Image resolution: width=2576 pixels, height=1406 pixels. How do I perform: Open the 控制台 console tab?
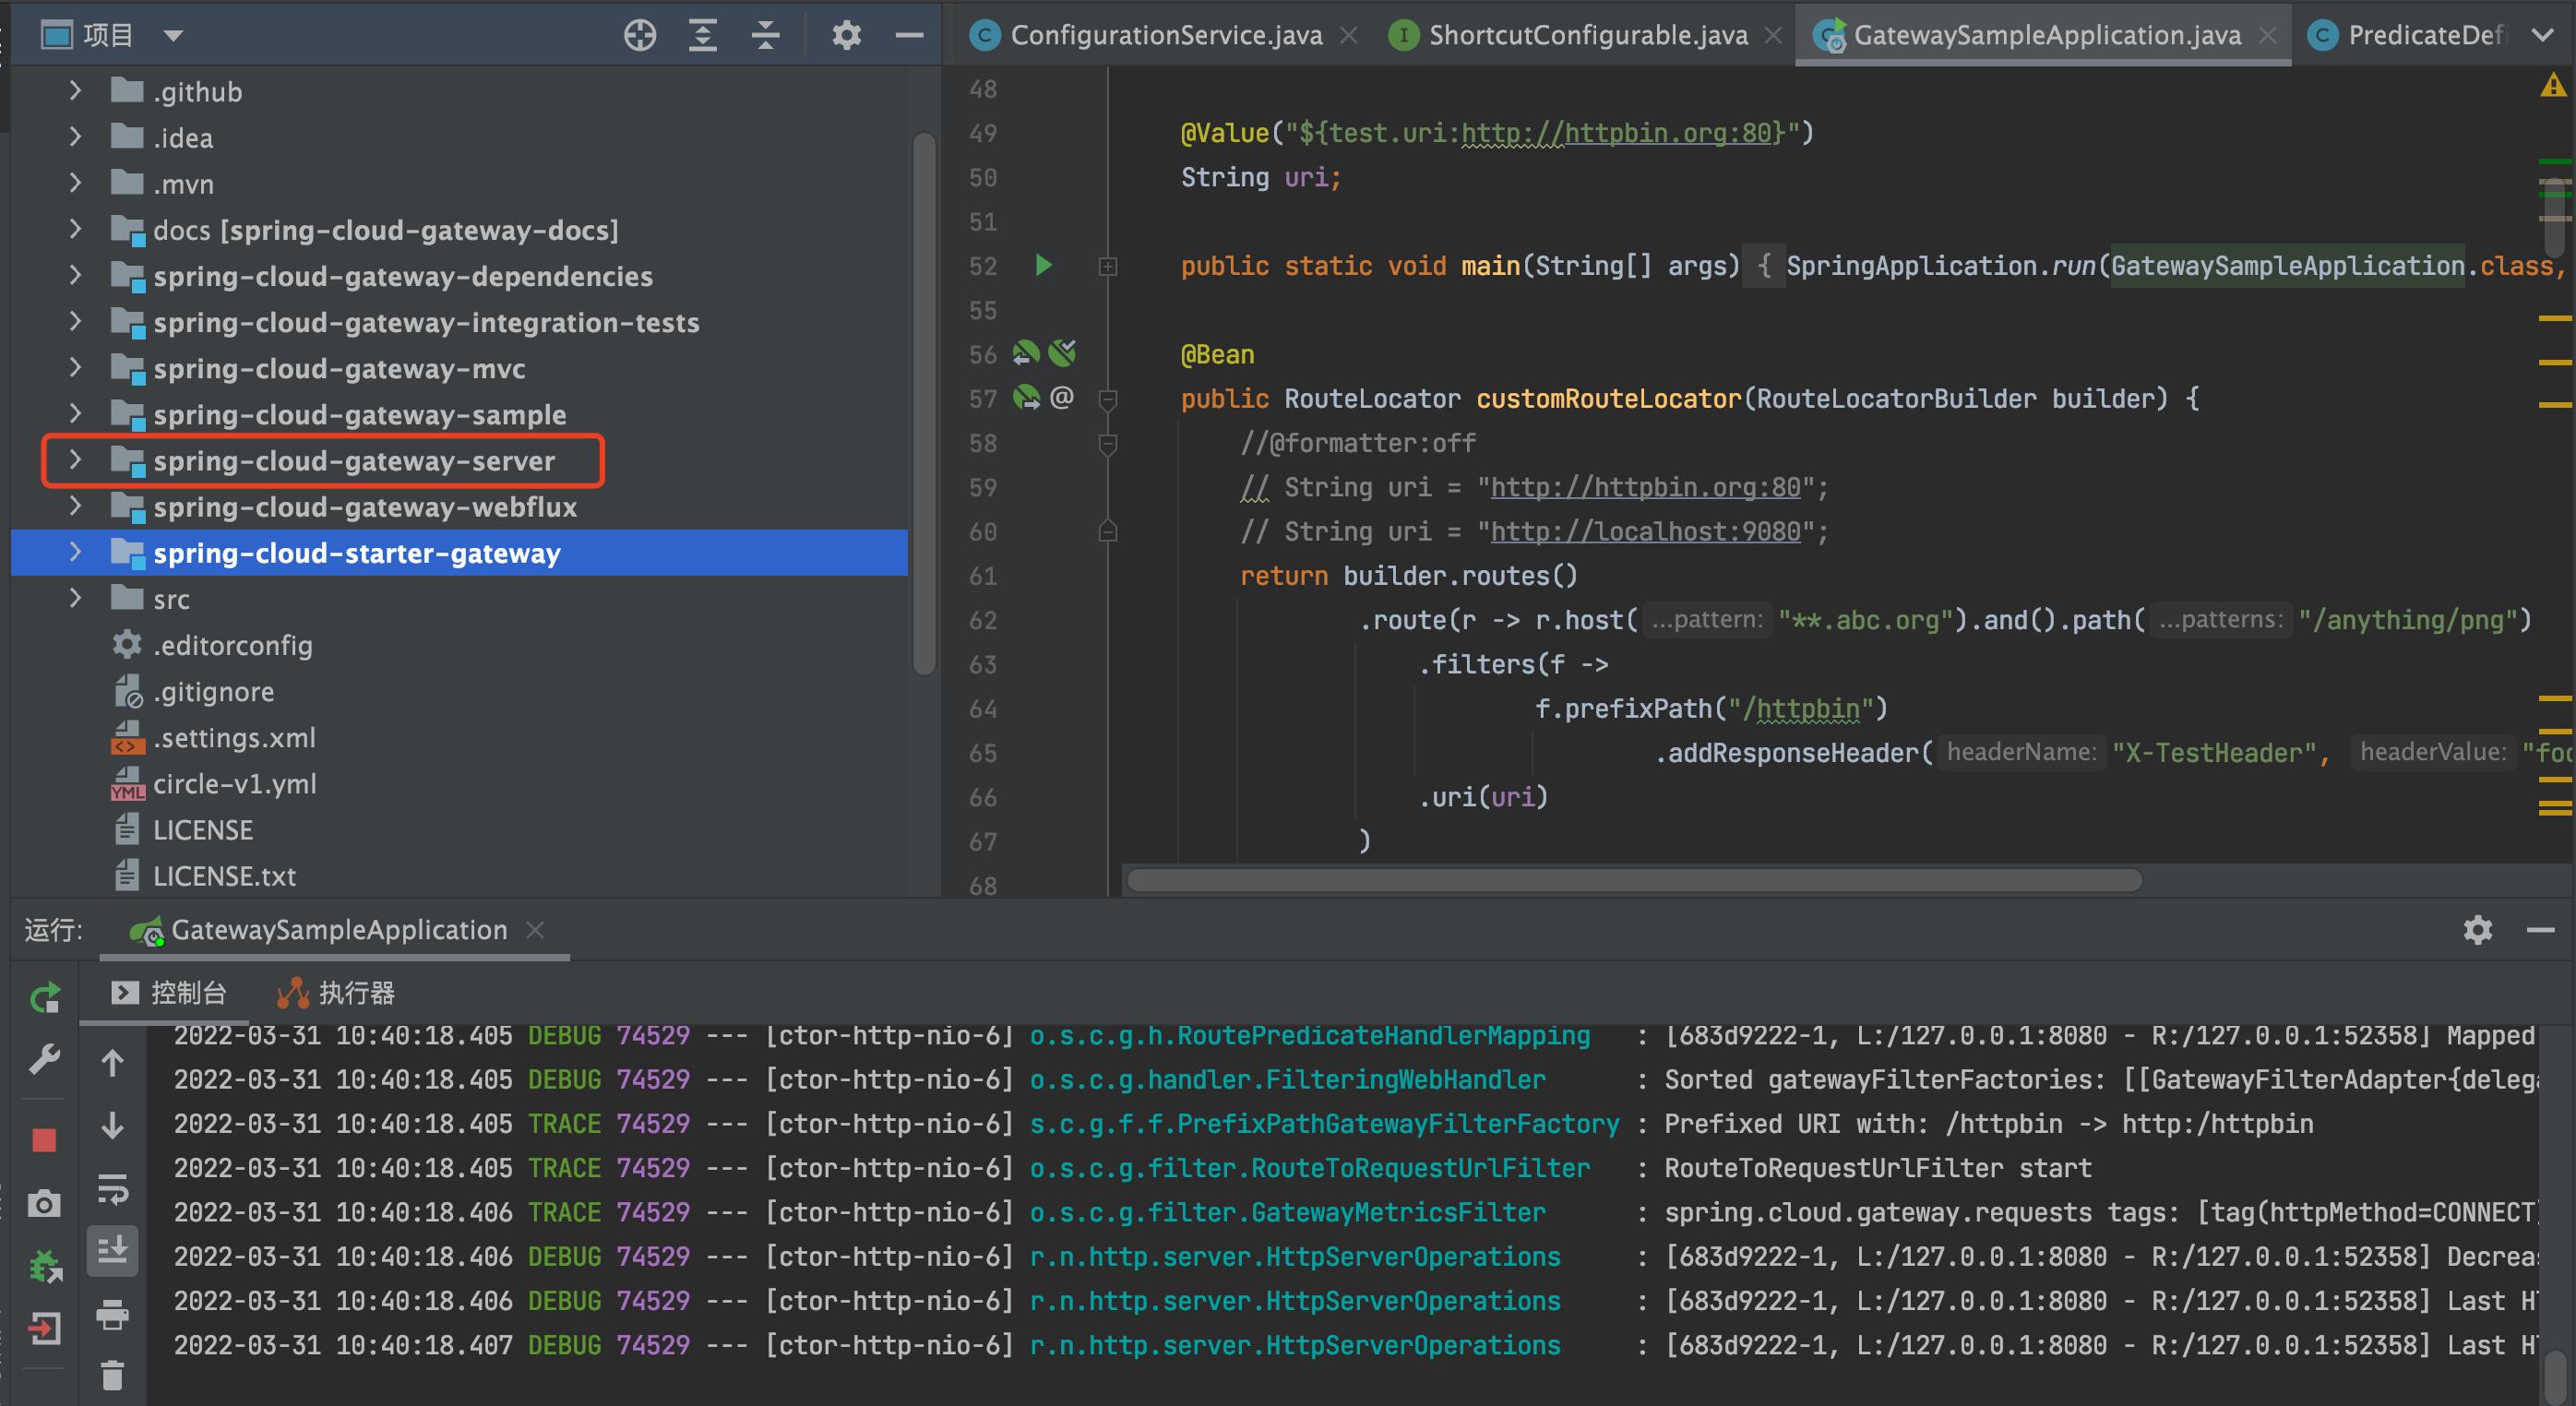click(x=168, y=992)
